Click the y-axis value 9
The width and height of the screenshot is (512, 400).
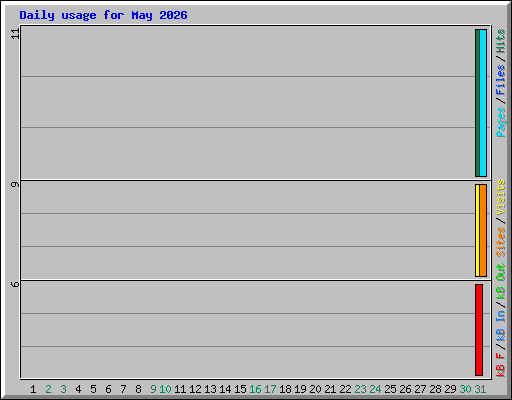(x=15, y=184)
